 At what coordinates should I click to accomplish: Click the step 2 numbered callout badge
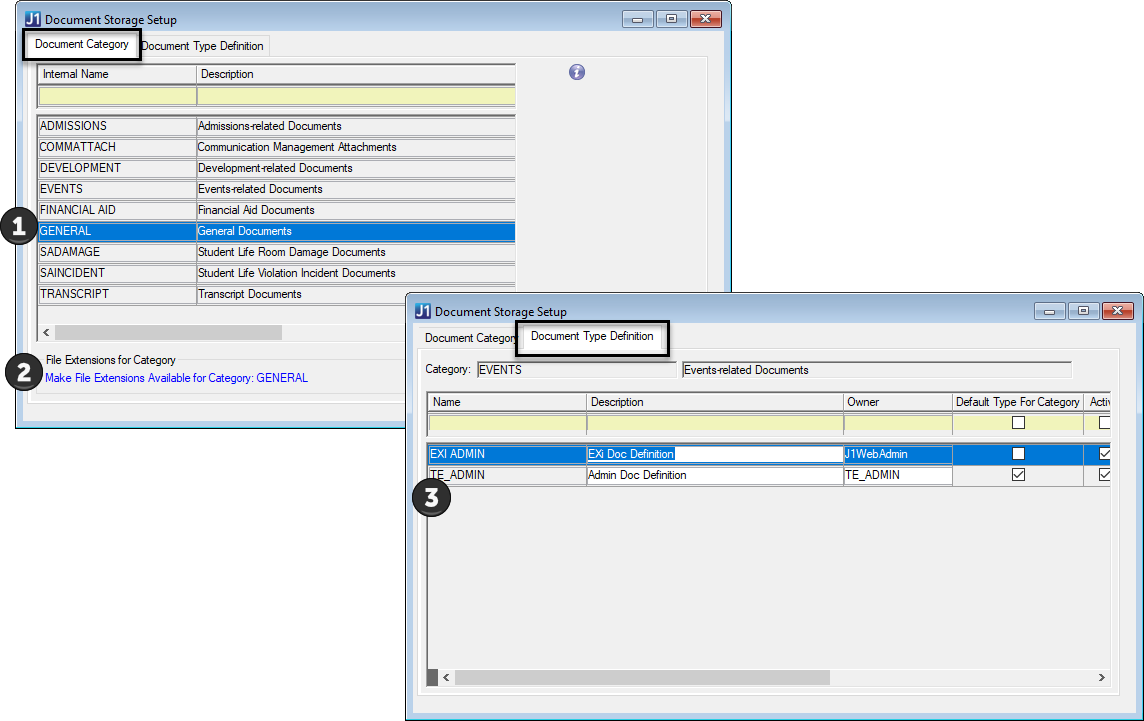click(22, 372)
